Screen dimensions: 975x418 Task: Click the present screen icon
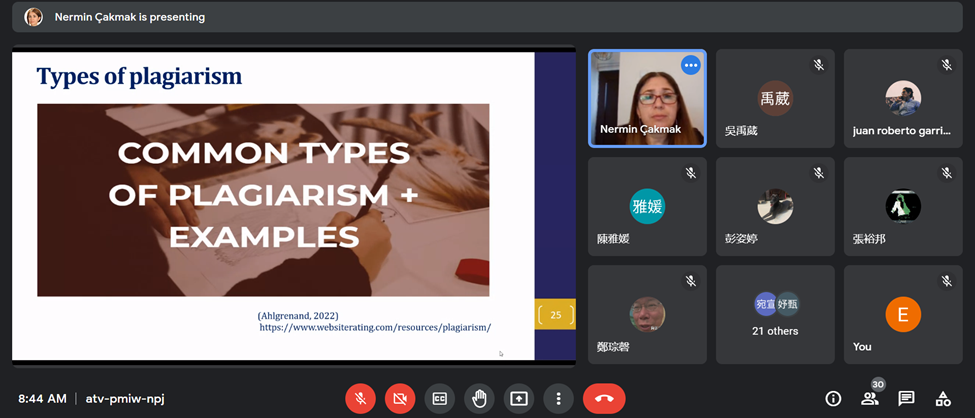[518, 398]
